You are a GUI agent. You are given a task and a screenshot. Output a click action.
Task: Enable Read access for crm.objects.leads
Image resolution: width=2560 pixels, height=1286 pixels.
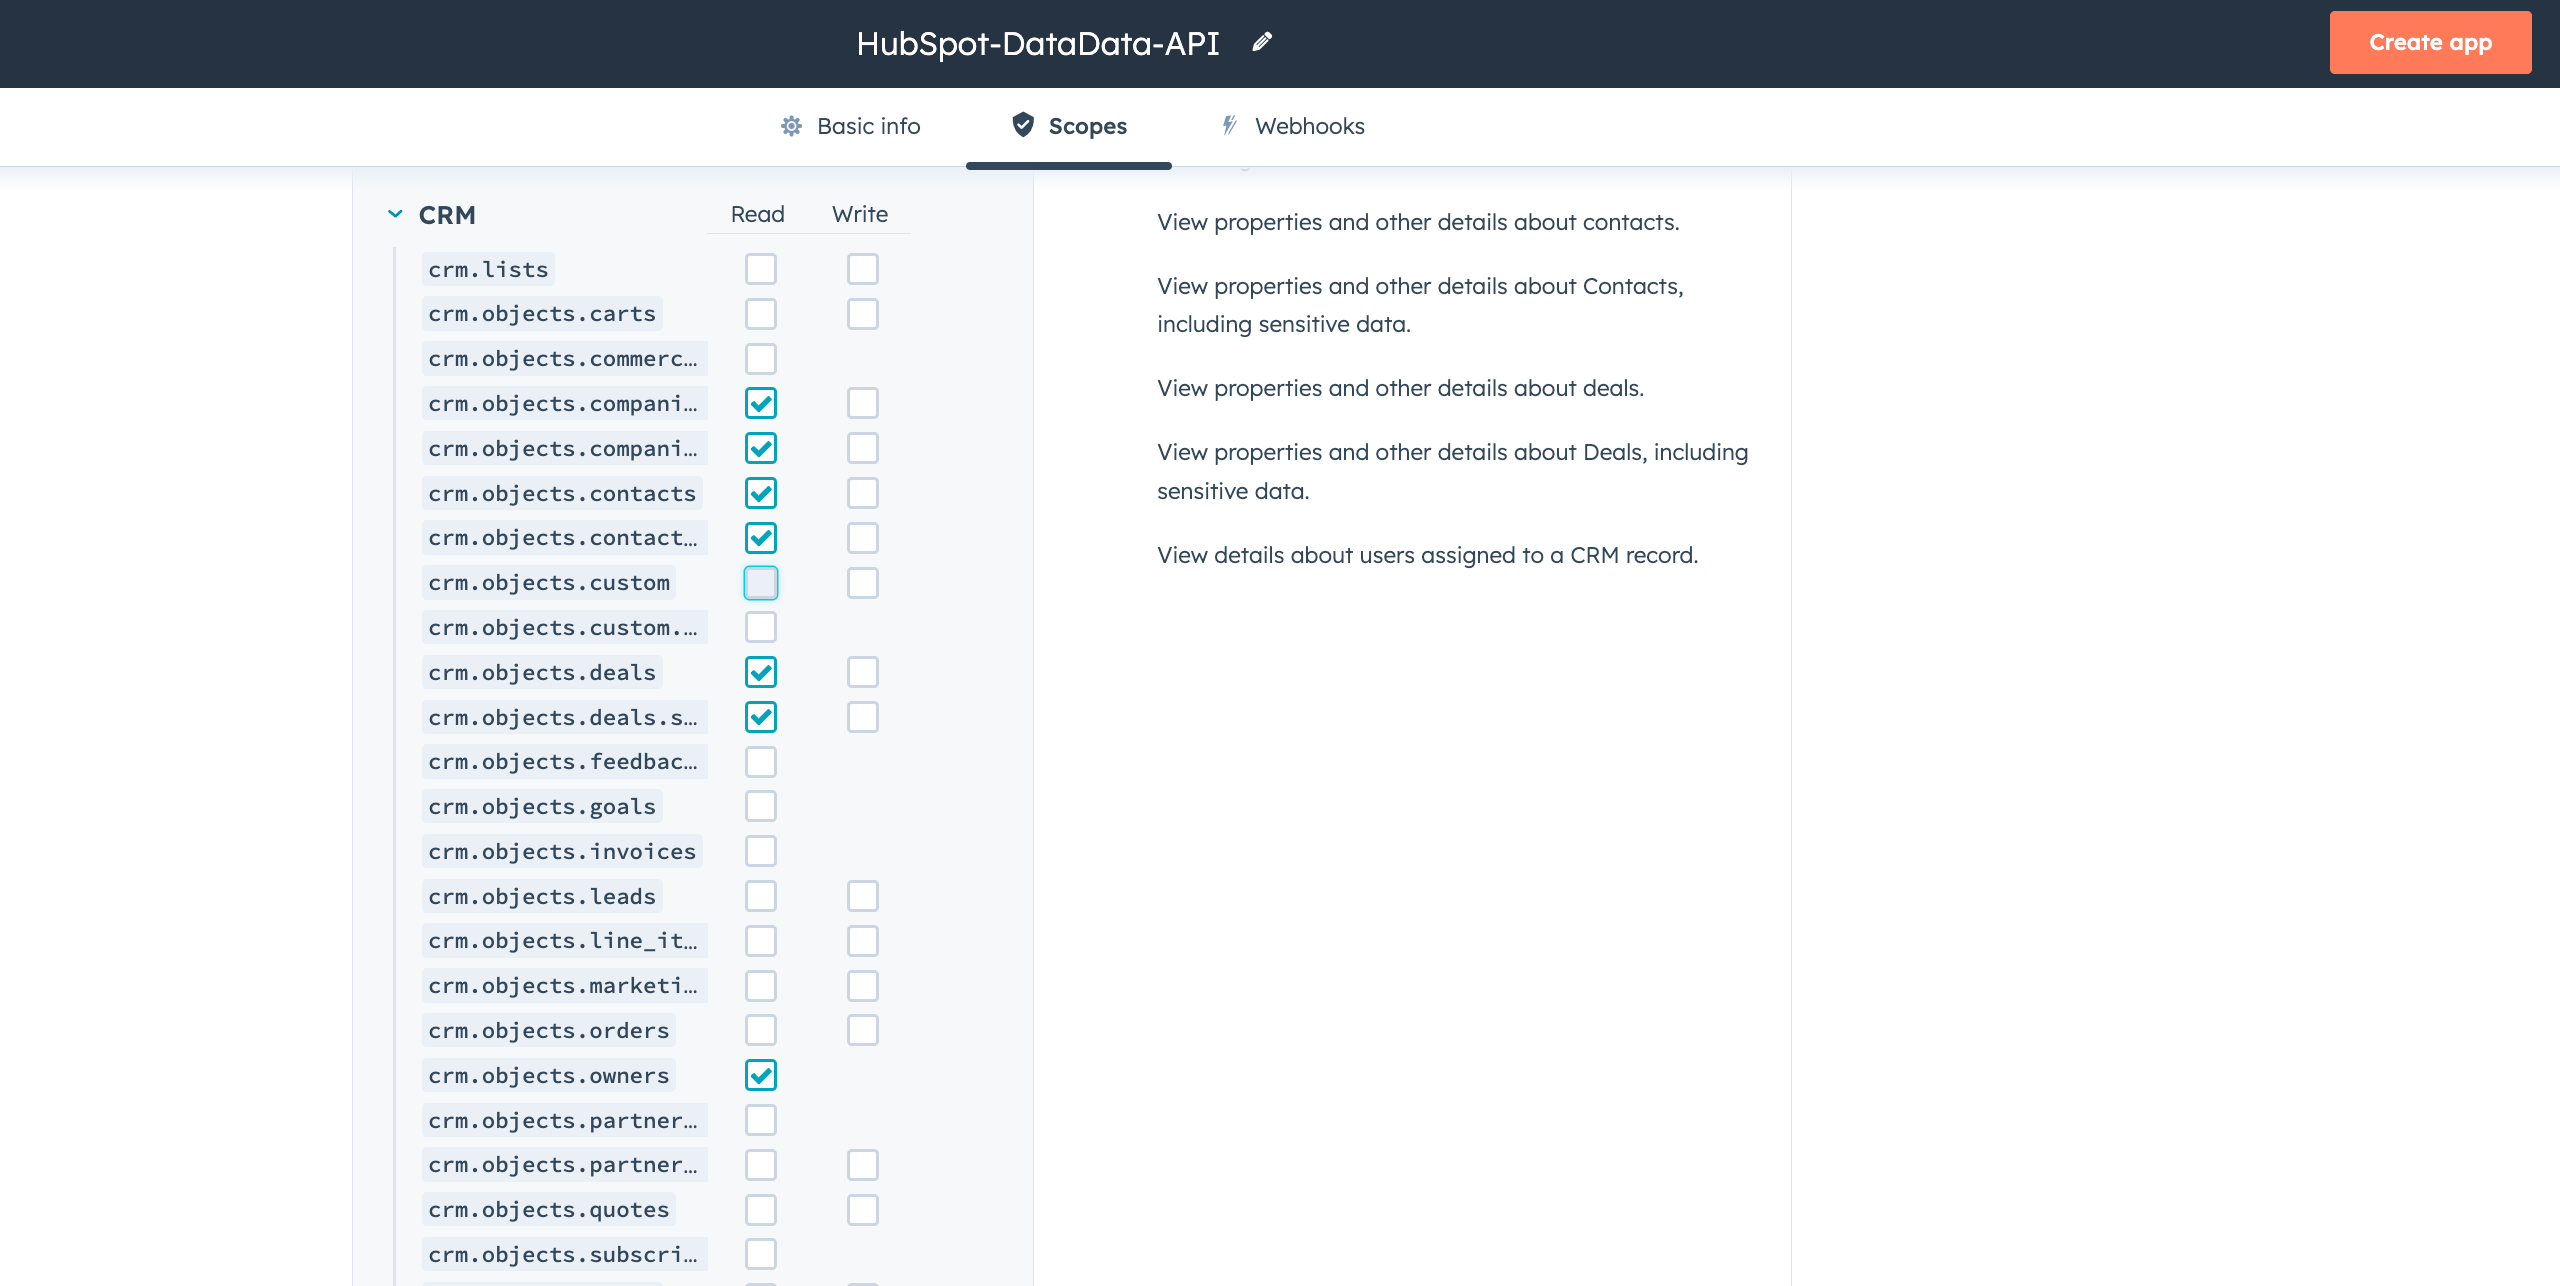pyautogui.click(x=761, y=895)
